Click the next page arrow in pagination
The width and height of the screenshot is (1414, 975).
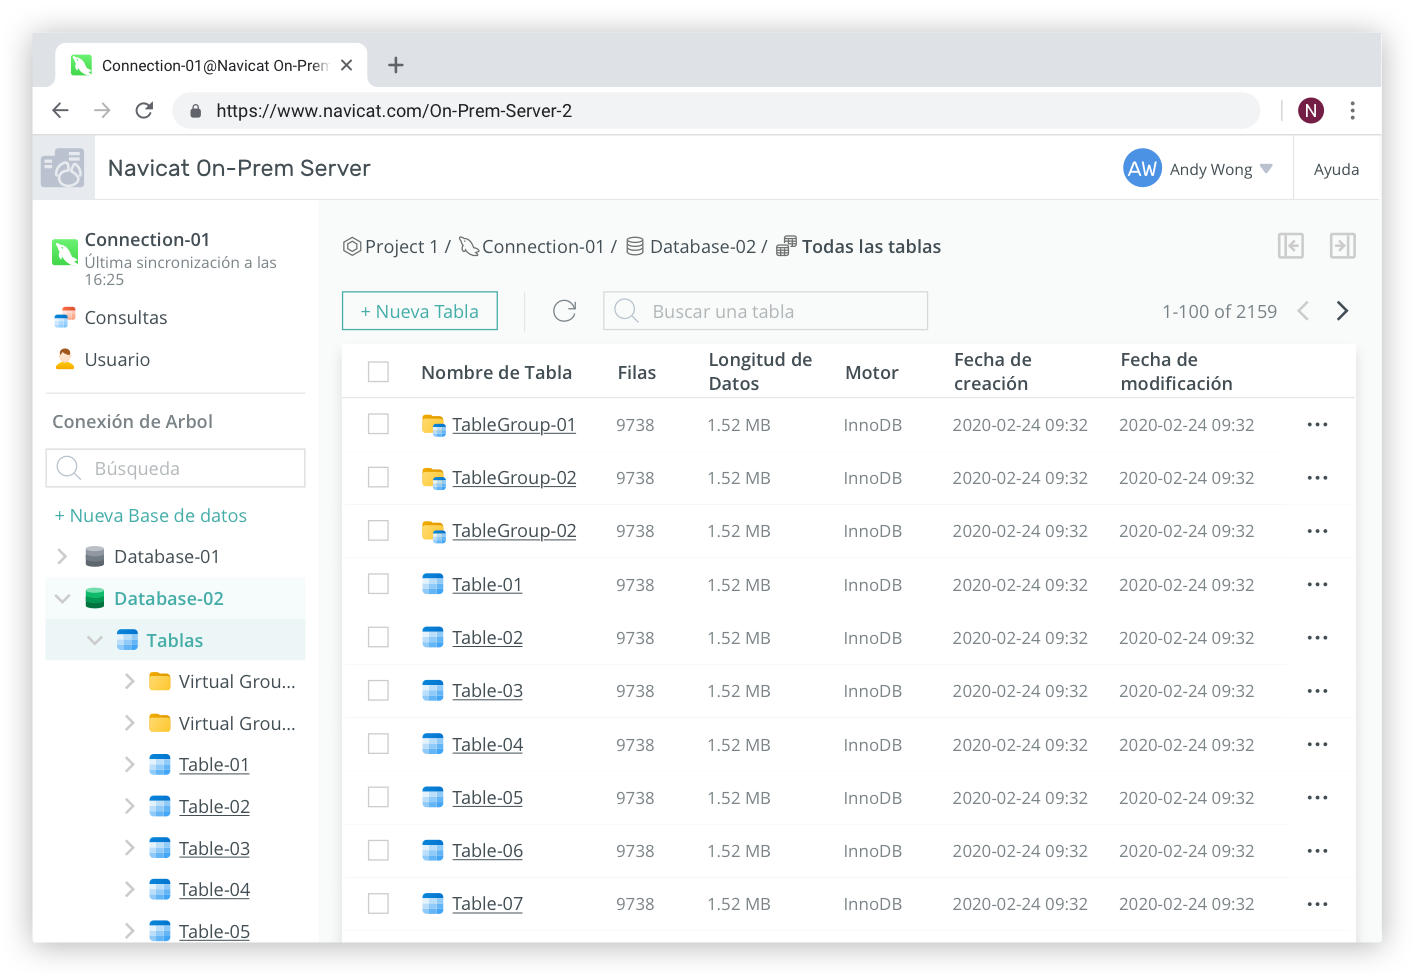click(1343, 311)
